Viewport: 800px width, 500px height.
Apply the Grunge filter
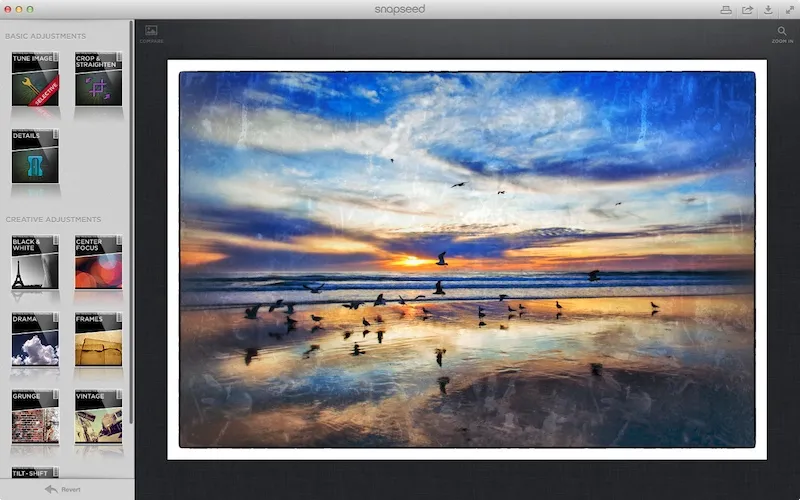pos(35,418)
